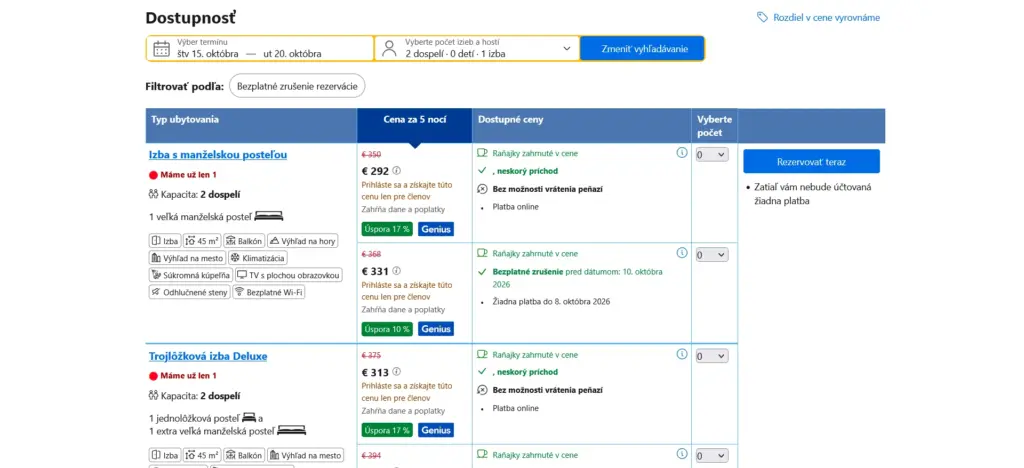Click text Zatiaľ vám nebude účtovaná žiadna platba
Viewport: 1024px width, 468px height.
(812, 194)
